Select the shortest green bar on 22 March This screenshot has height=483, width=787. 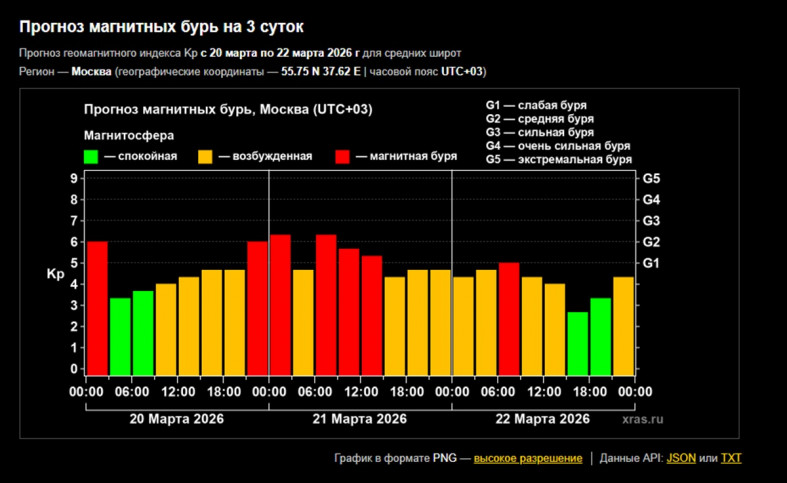click(577, 343)
